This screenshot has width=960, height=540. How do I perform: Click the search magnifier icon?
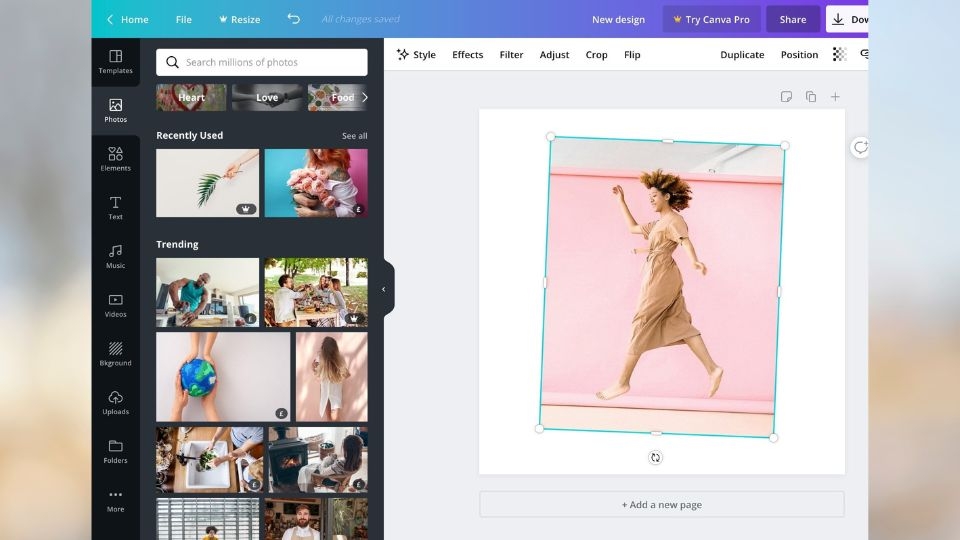point(172,62)
